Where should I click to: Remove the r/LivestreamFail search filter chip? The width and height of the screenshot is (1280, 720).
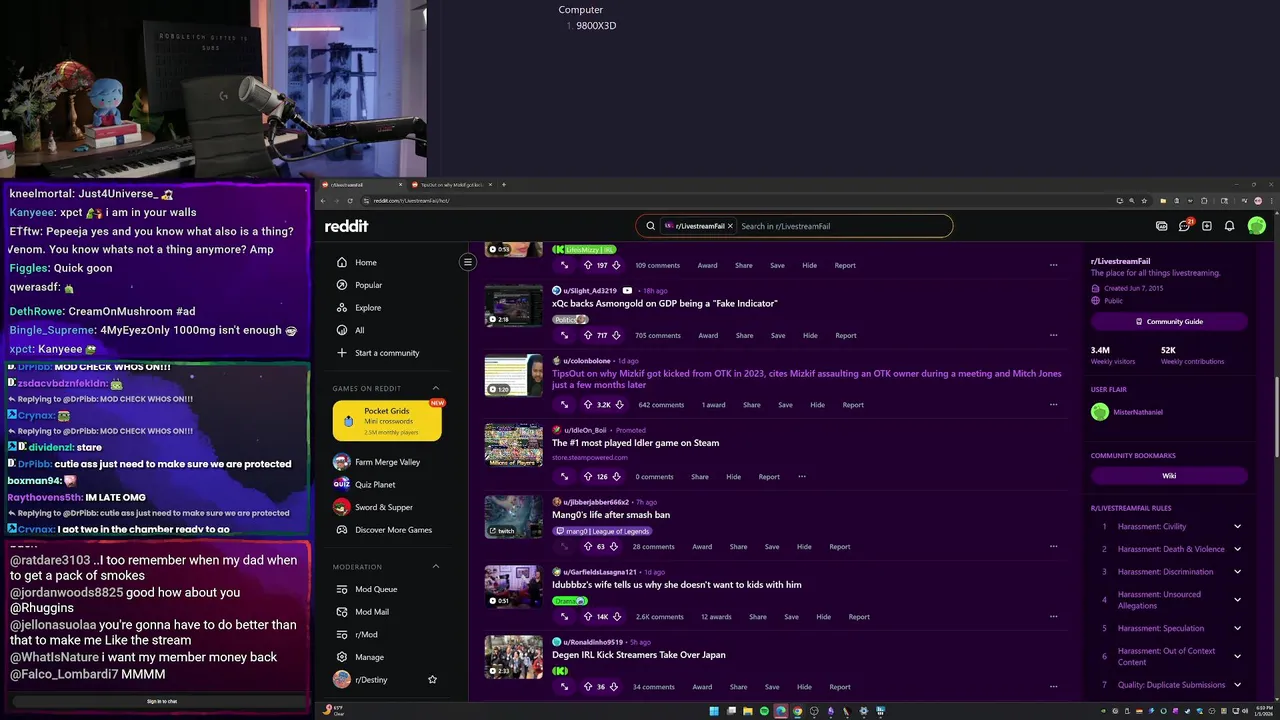pyautogui.click(x=730, y=226)
